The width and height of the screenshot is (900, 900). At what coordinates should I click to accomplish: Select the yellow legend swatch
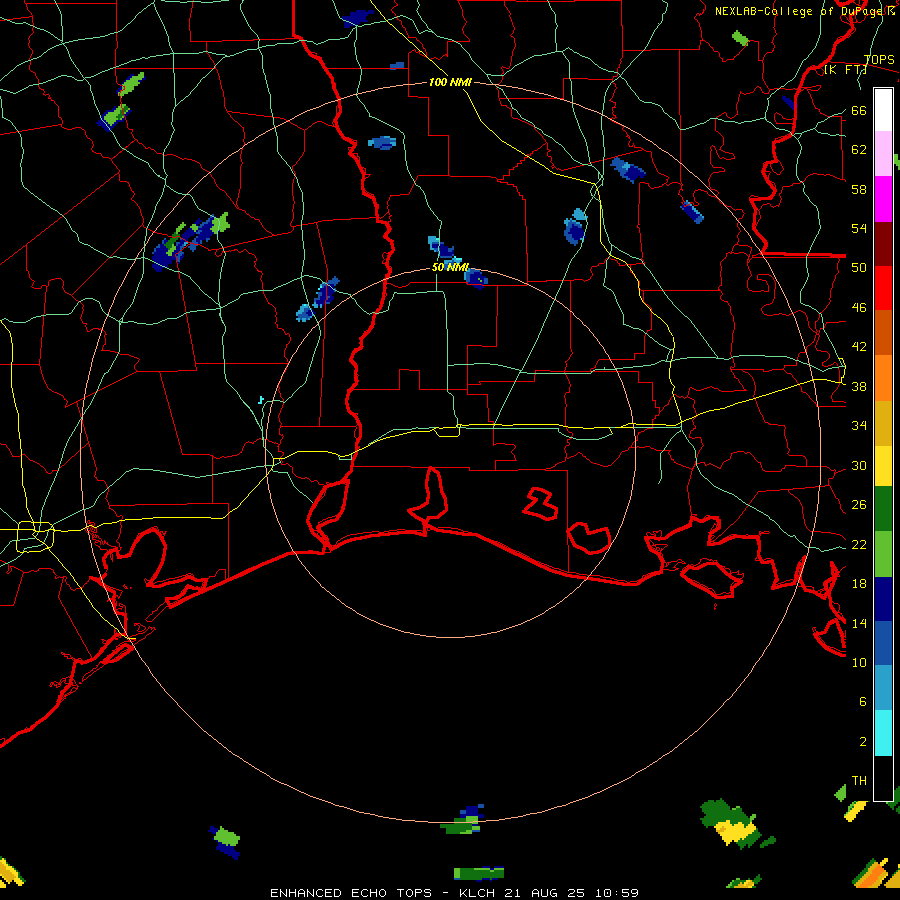[883, 466]
